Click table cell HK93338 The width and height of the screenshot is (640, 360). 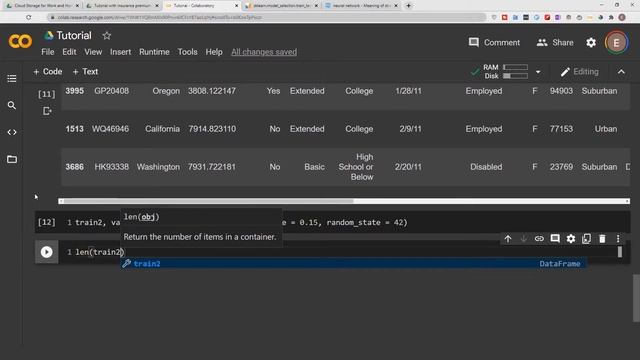click(x=111, y=167)
